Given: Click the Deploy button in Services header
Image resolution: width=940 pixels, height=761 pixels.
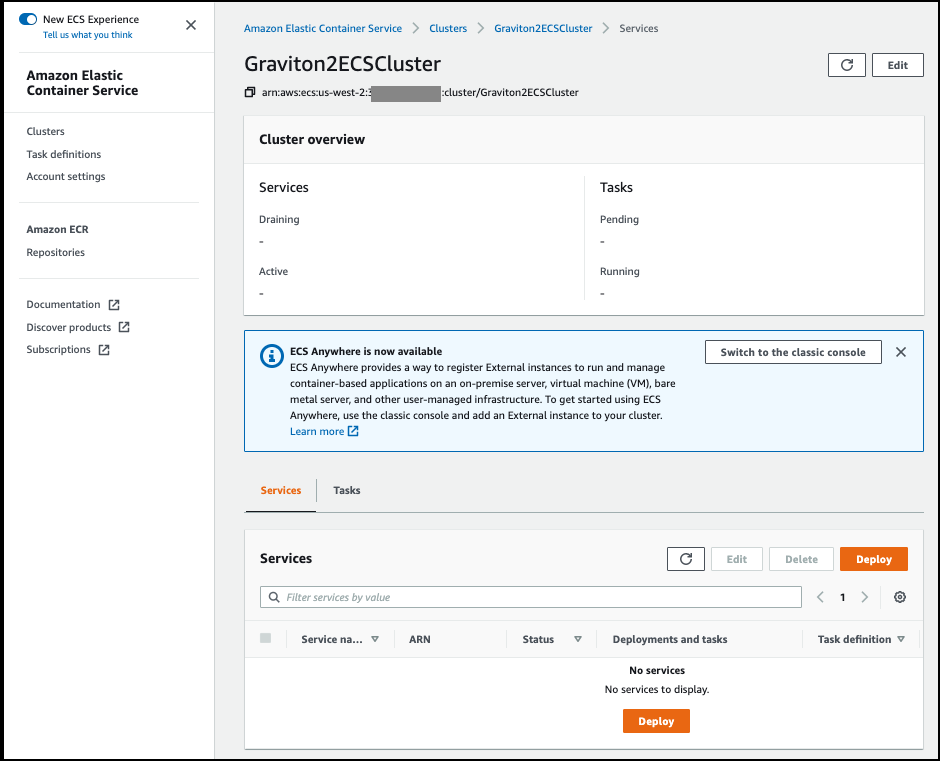Looking at the screenshot, I should [x=873, y=559].
